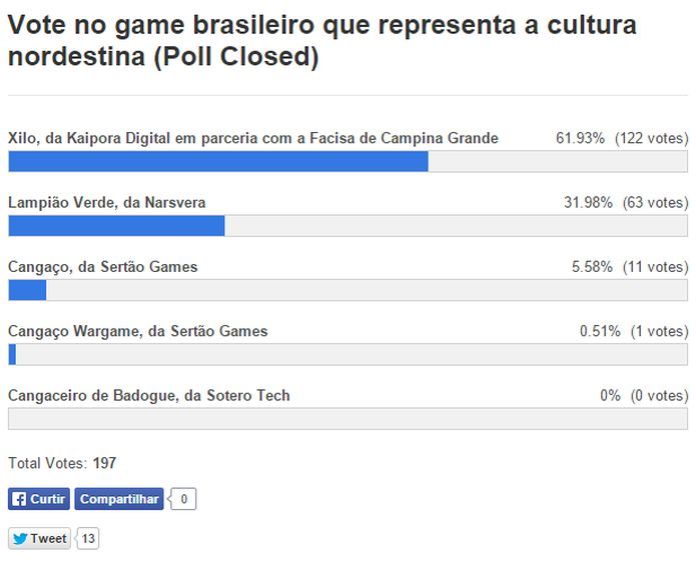Click the Twitter bird icon

tap(19, 539)
